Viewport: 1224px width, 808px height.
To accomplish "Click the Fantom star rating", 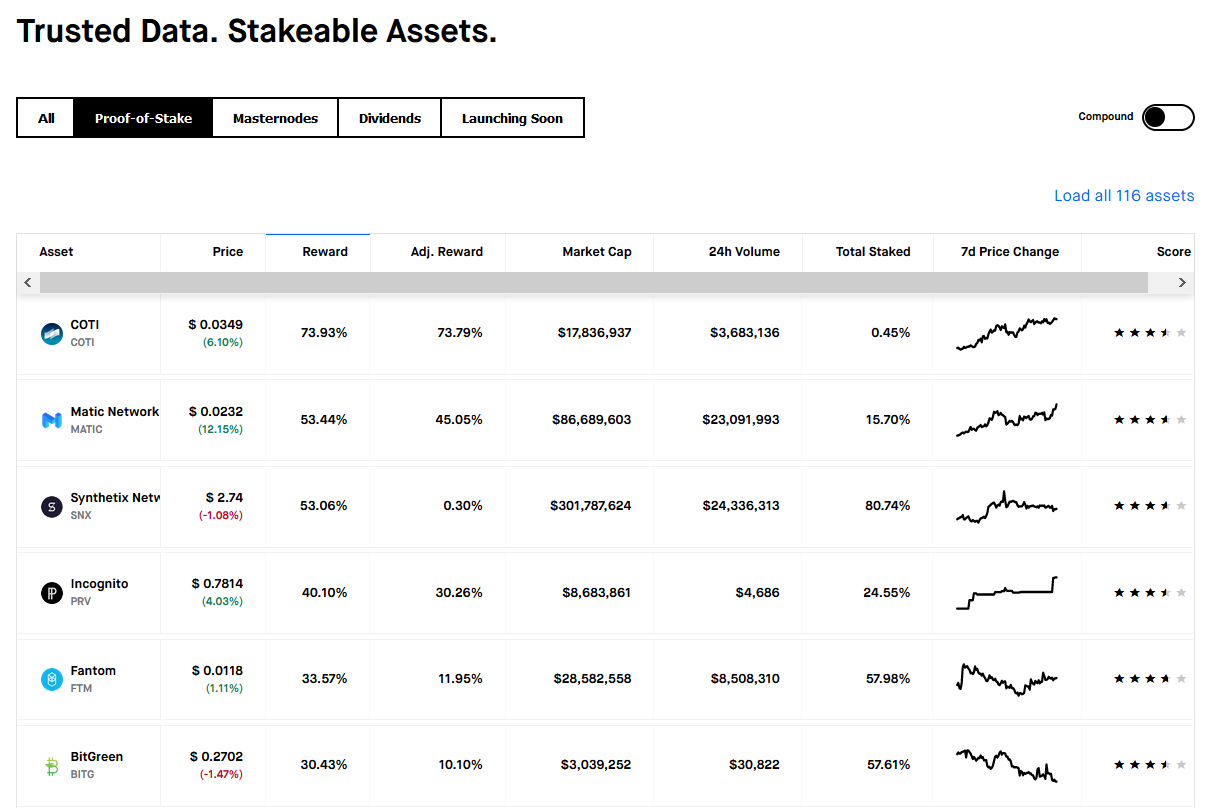I will (x=1150, y=679).
